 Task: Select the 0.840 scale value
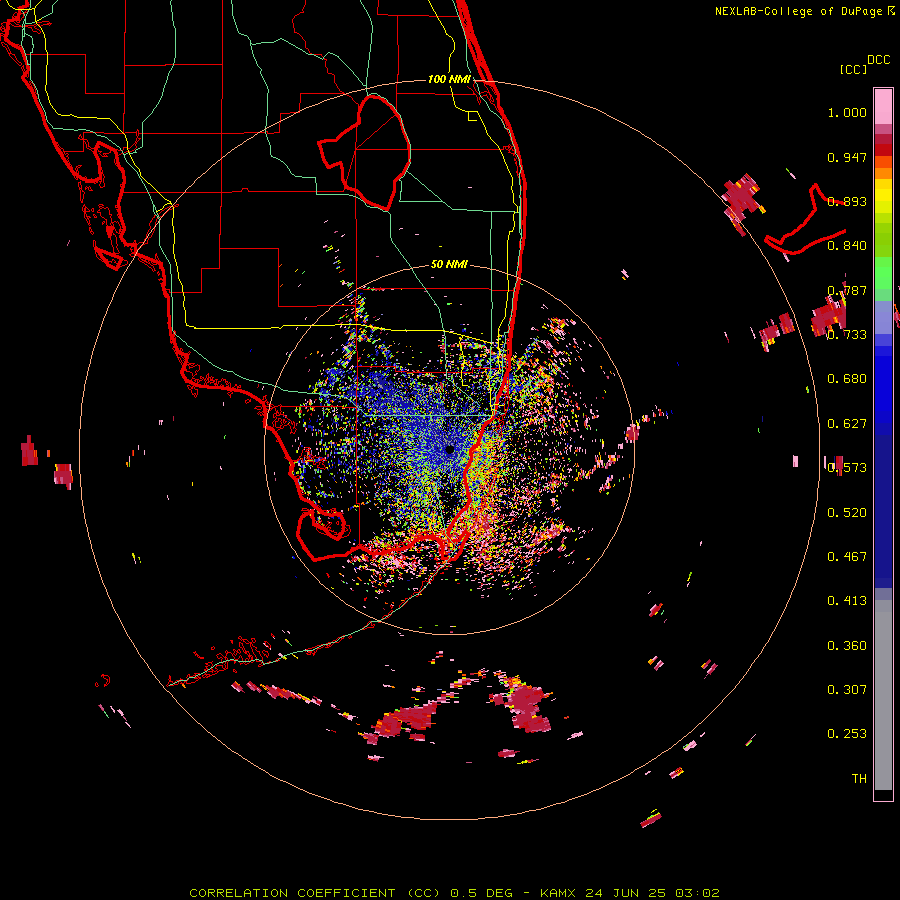(847, 246)
